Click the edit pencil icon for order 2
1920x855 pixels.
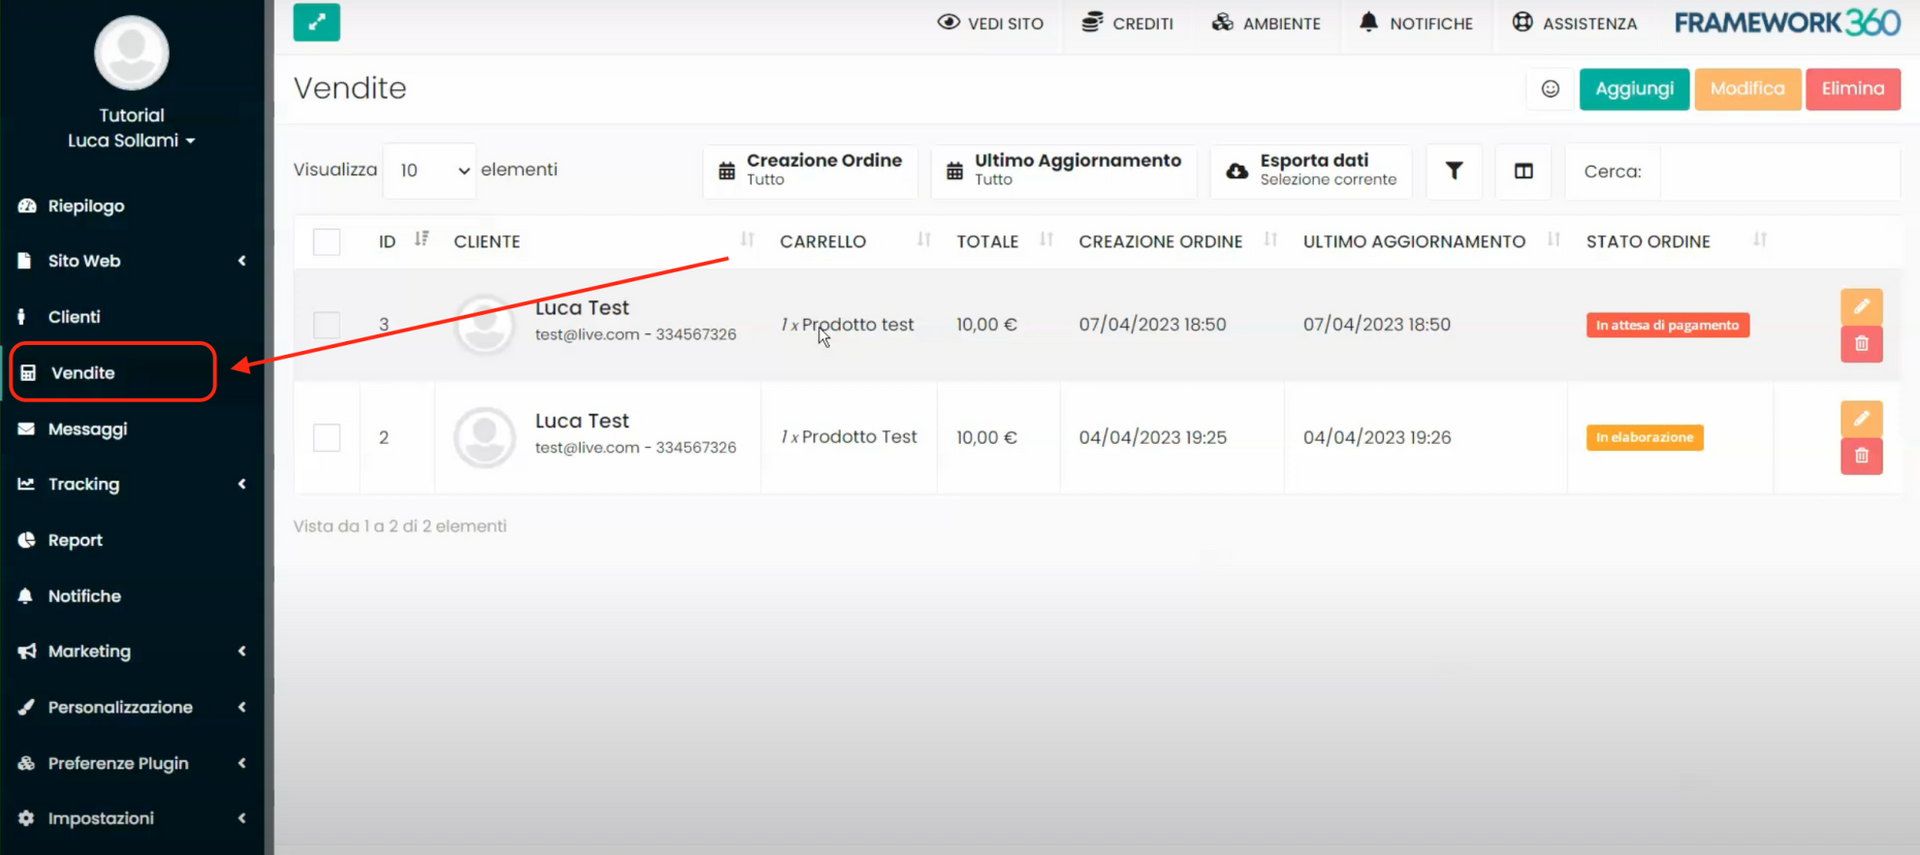click(x=1861, y=418)
